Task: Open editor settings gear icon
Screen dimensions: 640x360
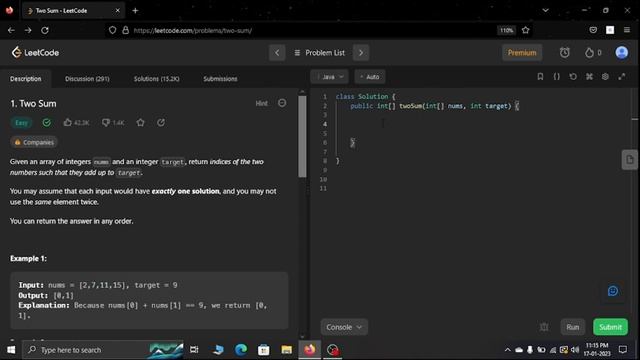Action: pos(605,76)
